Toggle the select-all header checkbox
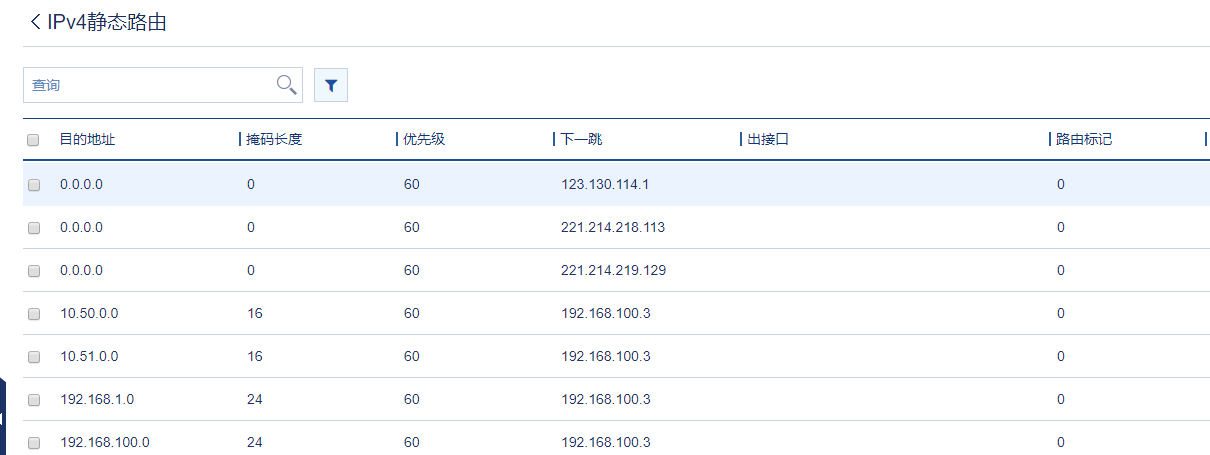This screenshot has height=455, width=1210. click(33, 140)
